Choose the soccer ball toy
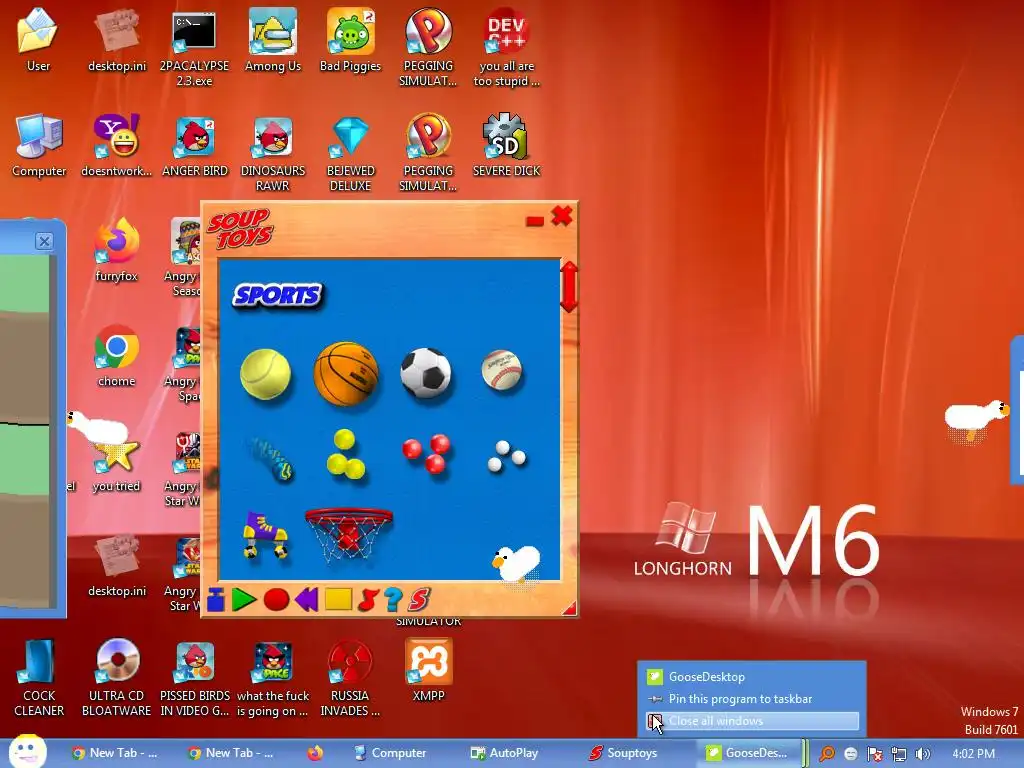1024x768 pixels. (426, 373)
